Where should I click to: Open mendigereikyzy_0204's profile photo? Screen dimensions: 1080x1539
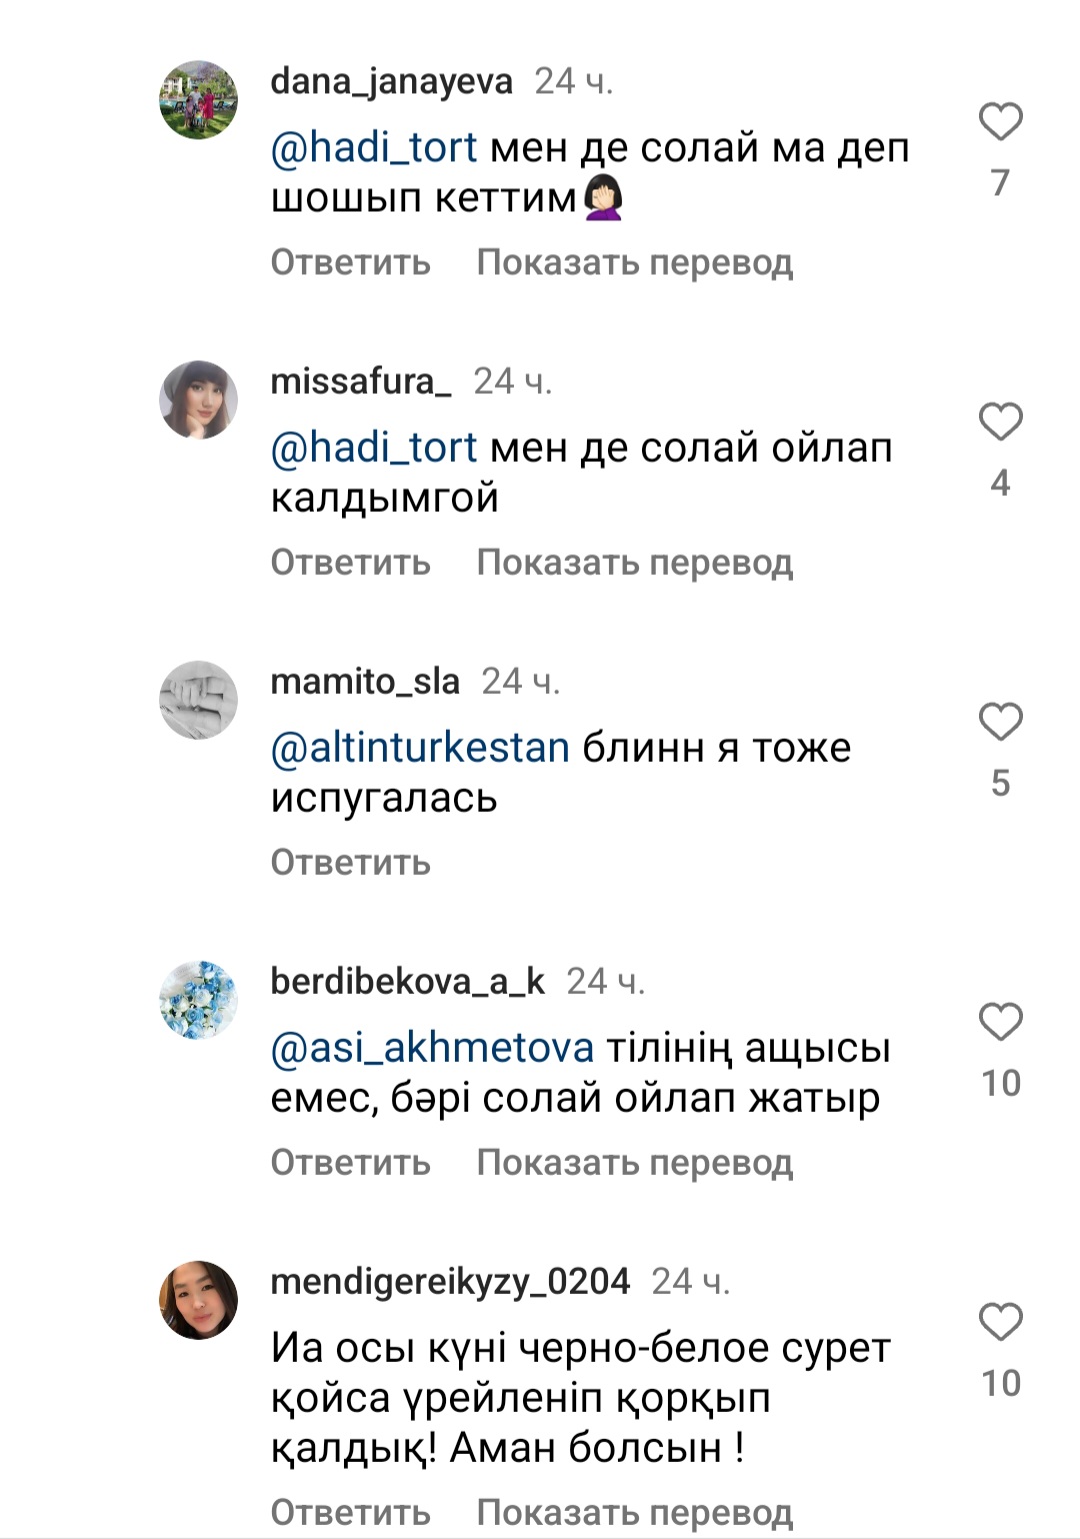click(199, 1300)
